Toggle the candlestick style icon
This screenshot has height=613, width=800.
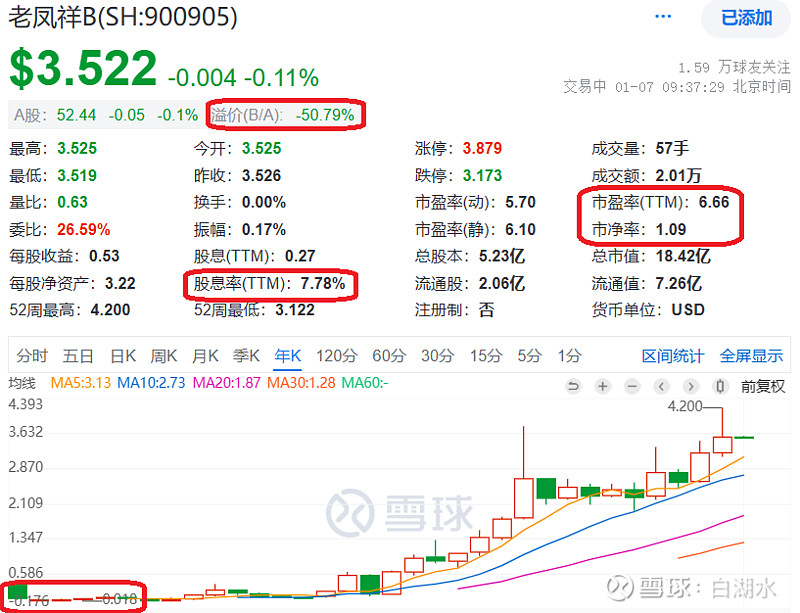click(720, 386)
